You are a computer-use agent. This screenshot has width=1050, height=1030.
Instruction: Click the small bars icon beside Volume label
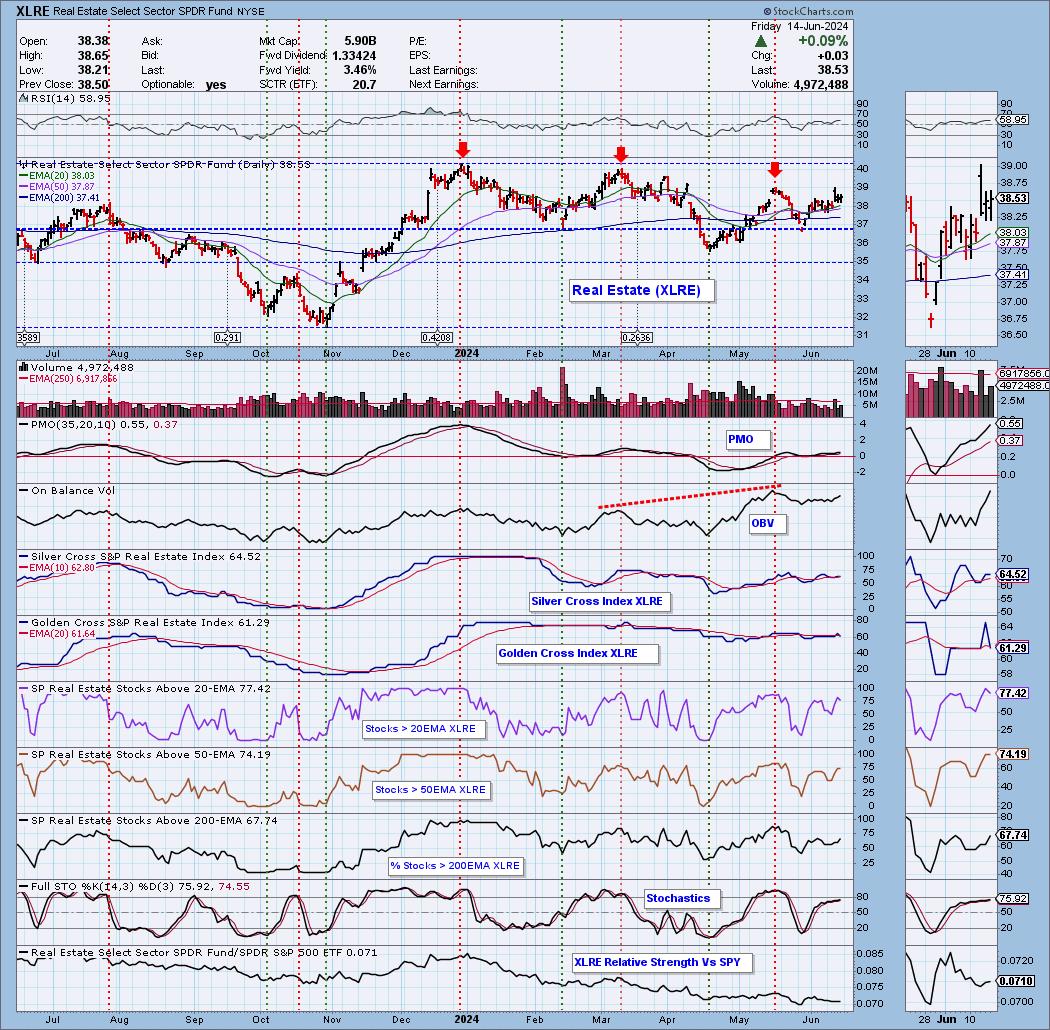tap(23, 367)
